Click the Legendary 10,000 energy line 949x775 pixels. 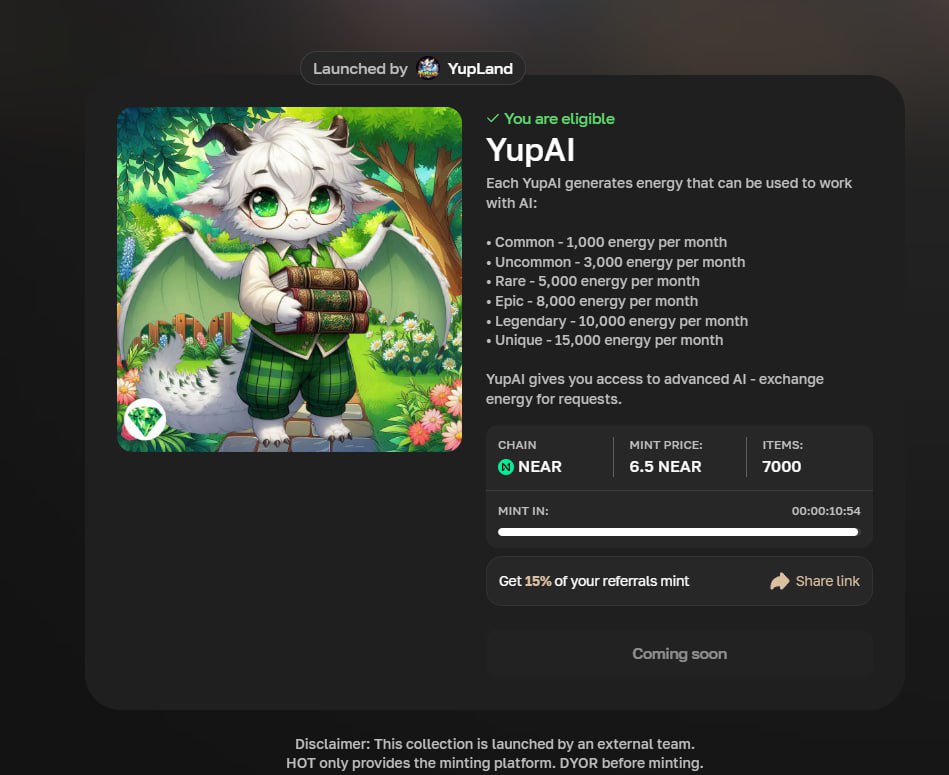(x=617, y=321)
